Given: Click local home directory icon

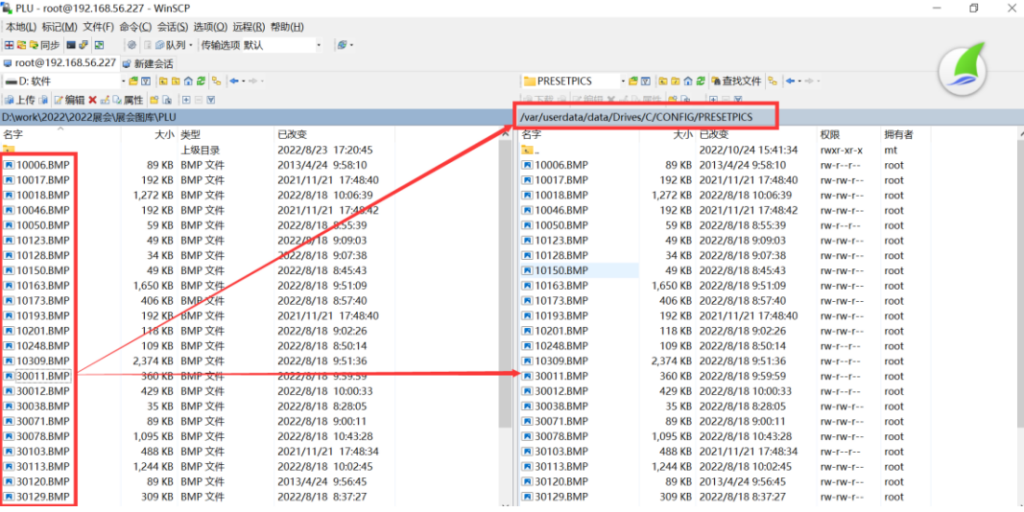Looking at the screenshot, I should (188, 82).
